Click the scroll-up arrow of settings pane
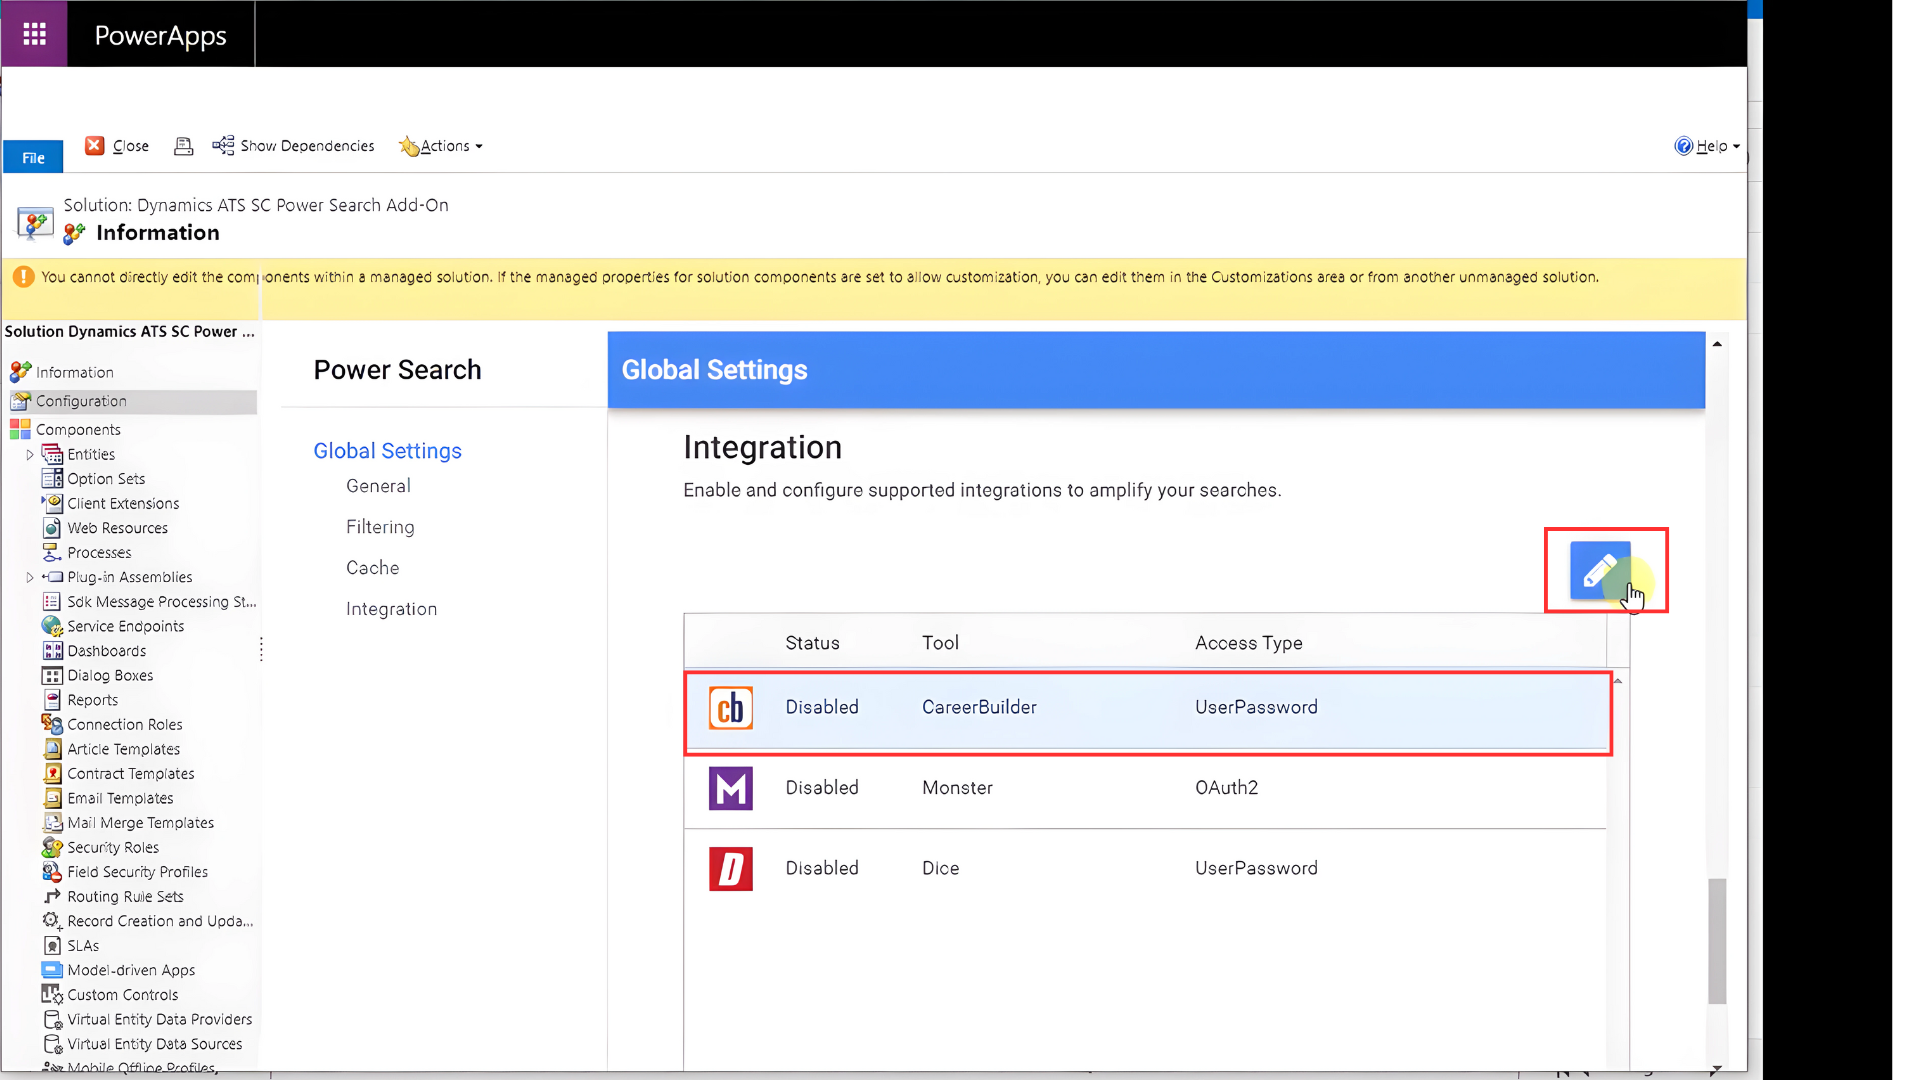 click(x=1717, y=344)
